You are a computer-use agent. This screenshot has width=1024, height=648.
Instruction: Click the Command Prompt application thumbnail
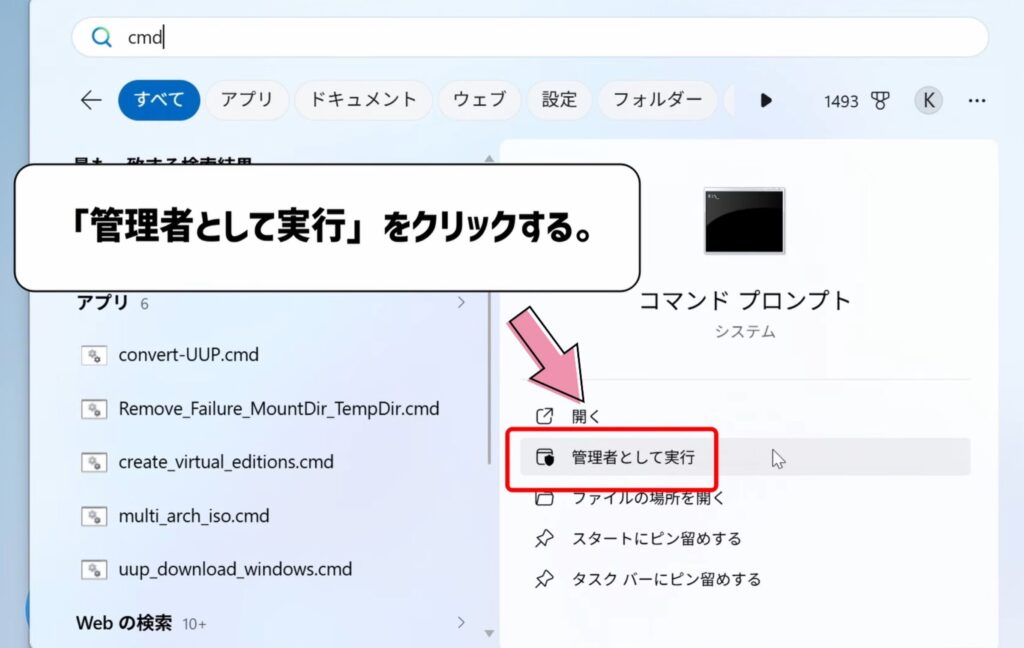(745, 221)
